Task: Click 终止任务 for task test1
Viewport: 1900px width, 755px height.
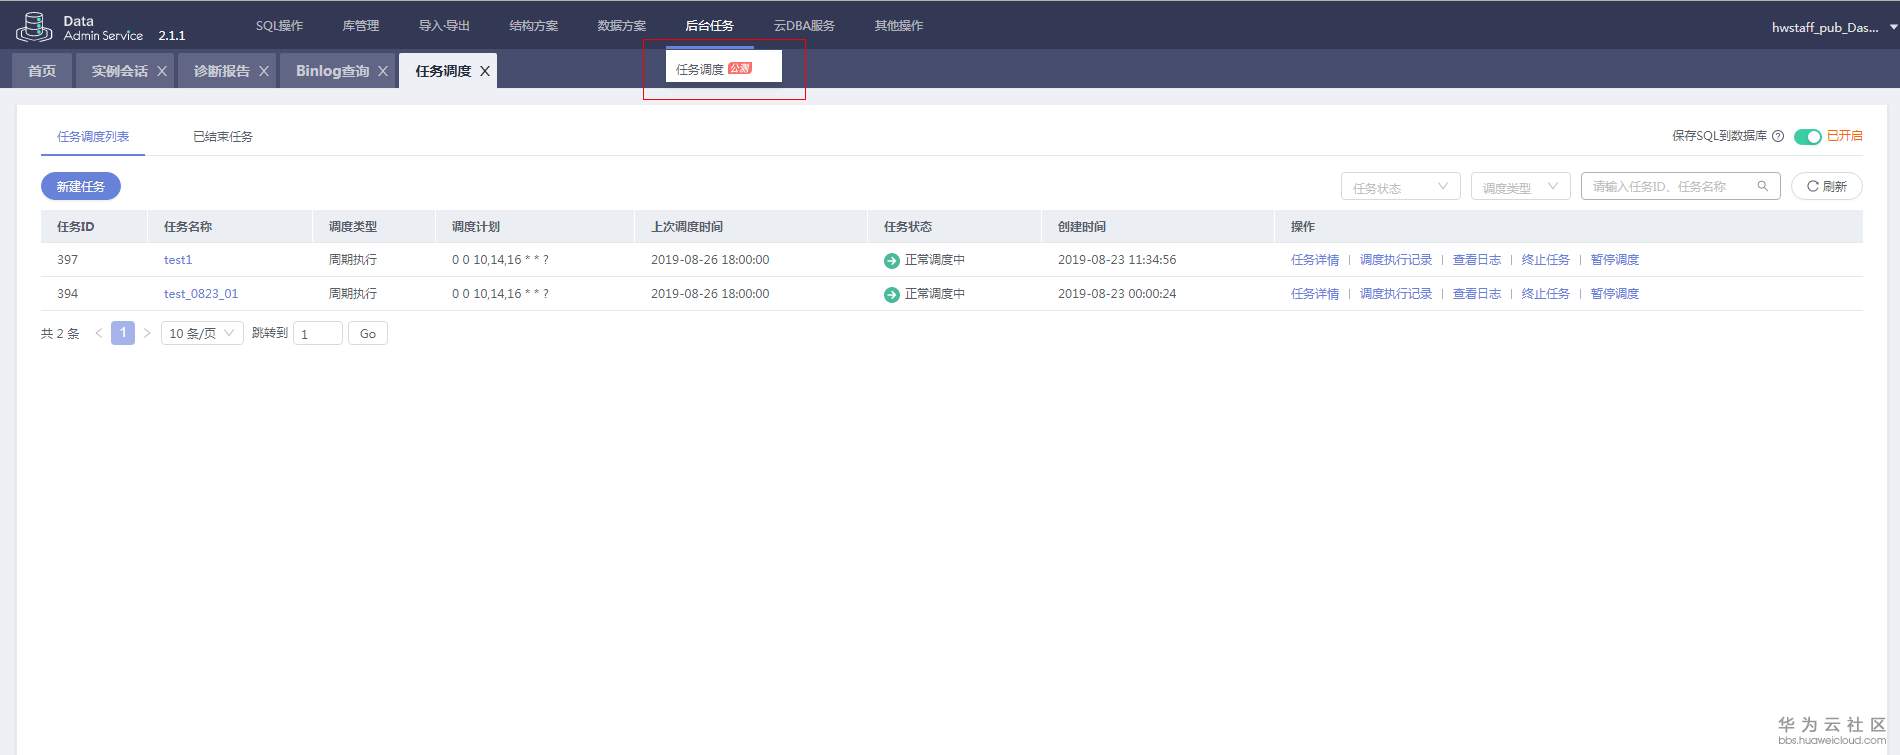Action: pyautogui.click(x=1546, y=260)
